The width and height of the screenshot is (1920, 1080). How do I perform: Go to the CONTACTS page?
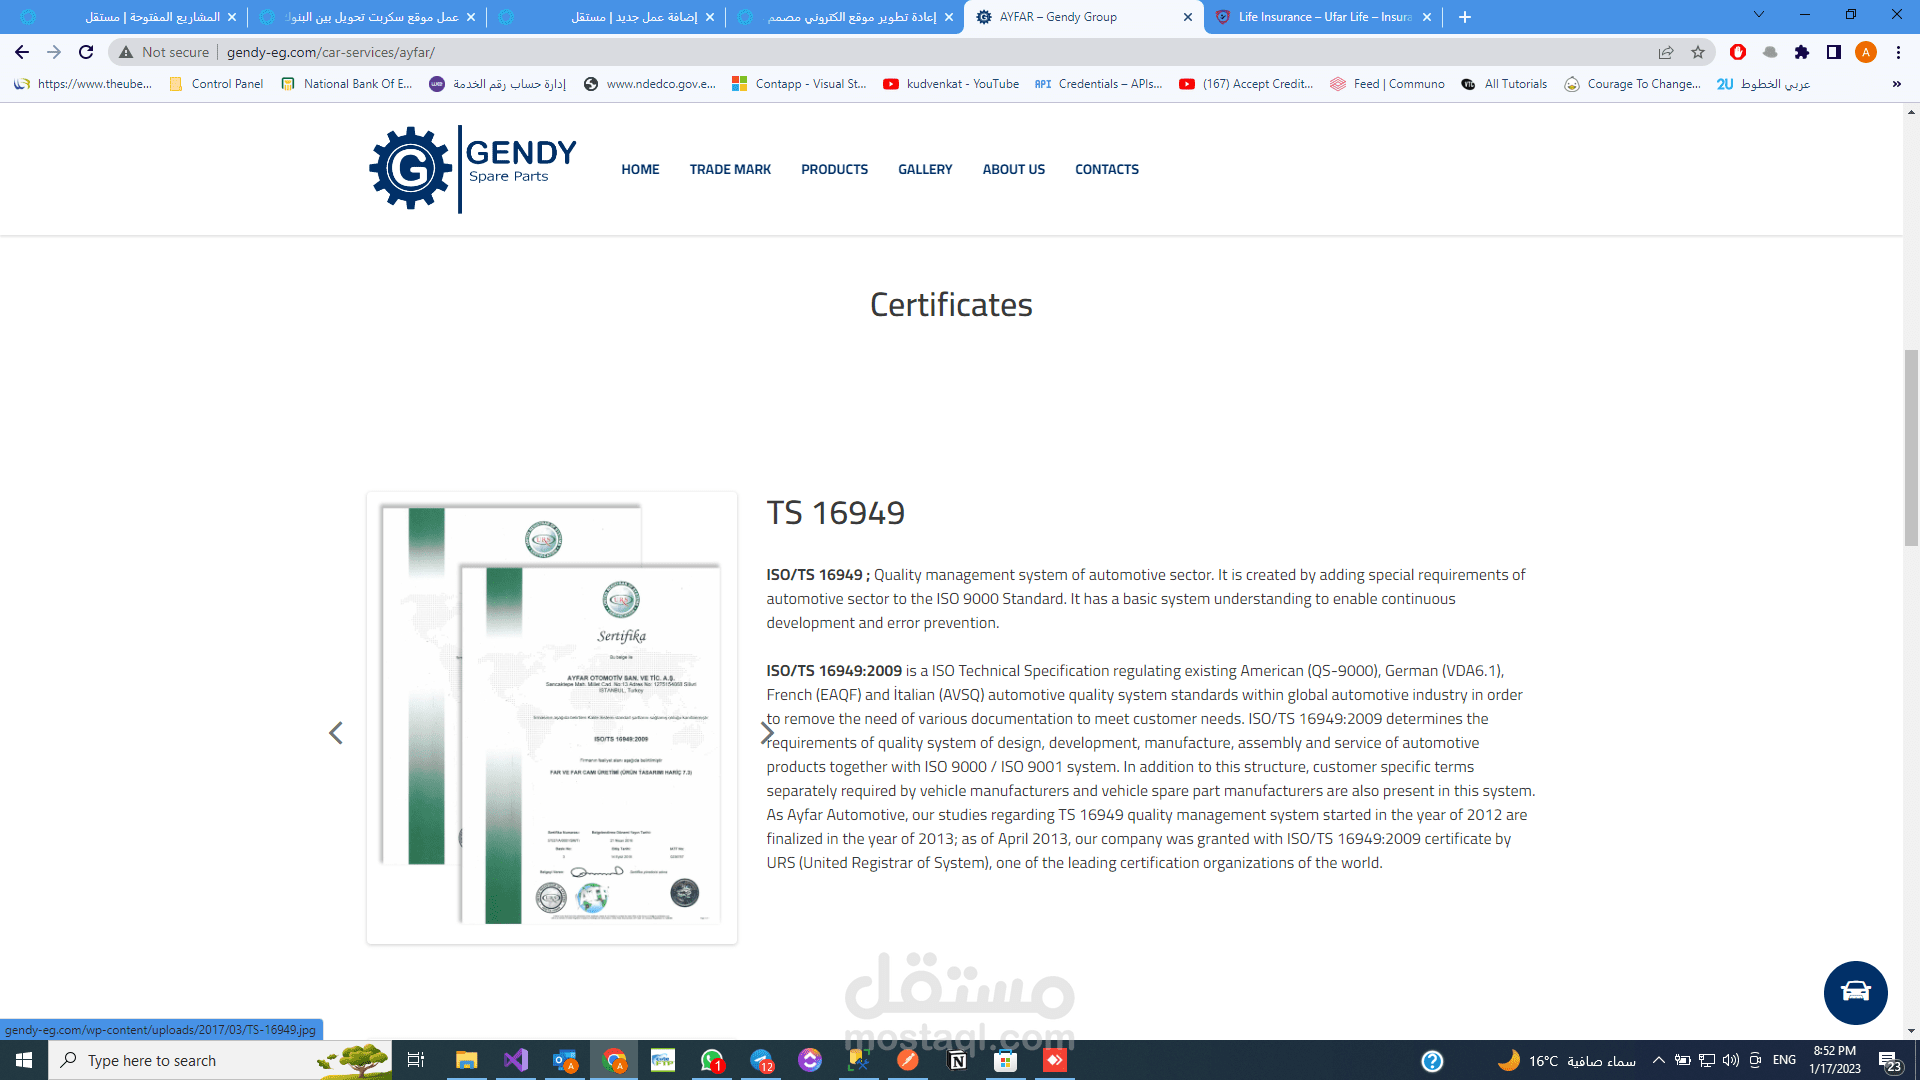click(1106, 169)
